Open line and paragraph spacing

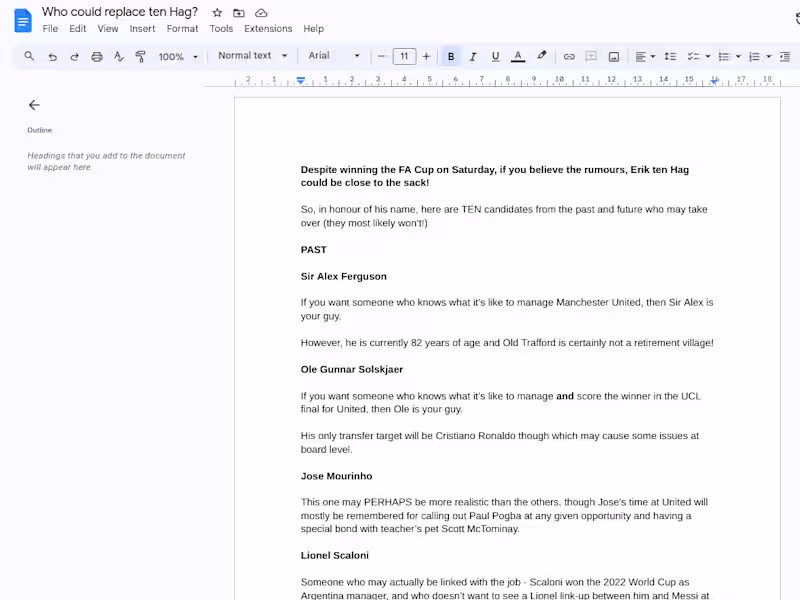coord(670,57)
